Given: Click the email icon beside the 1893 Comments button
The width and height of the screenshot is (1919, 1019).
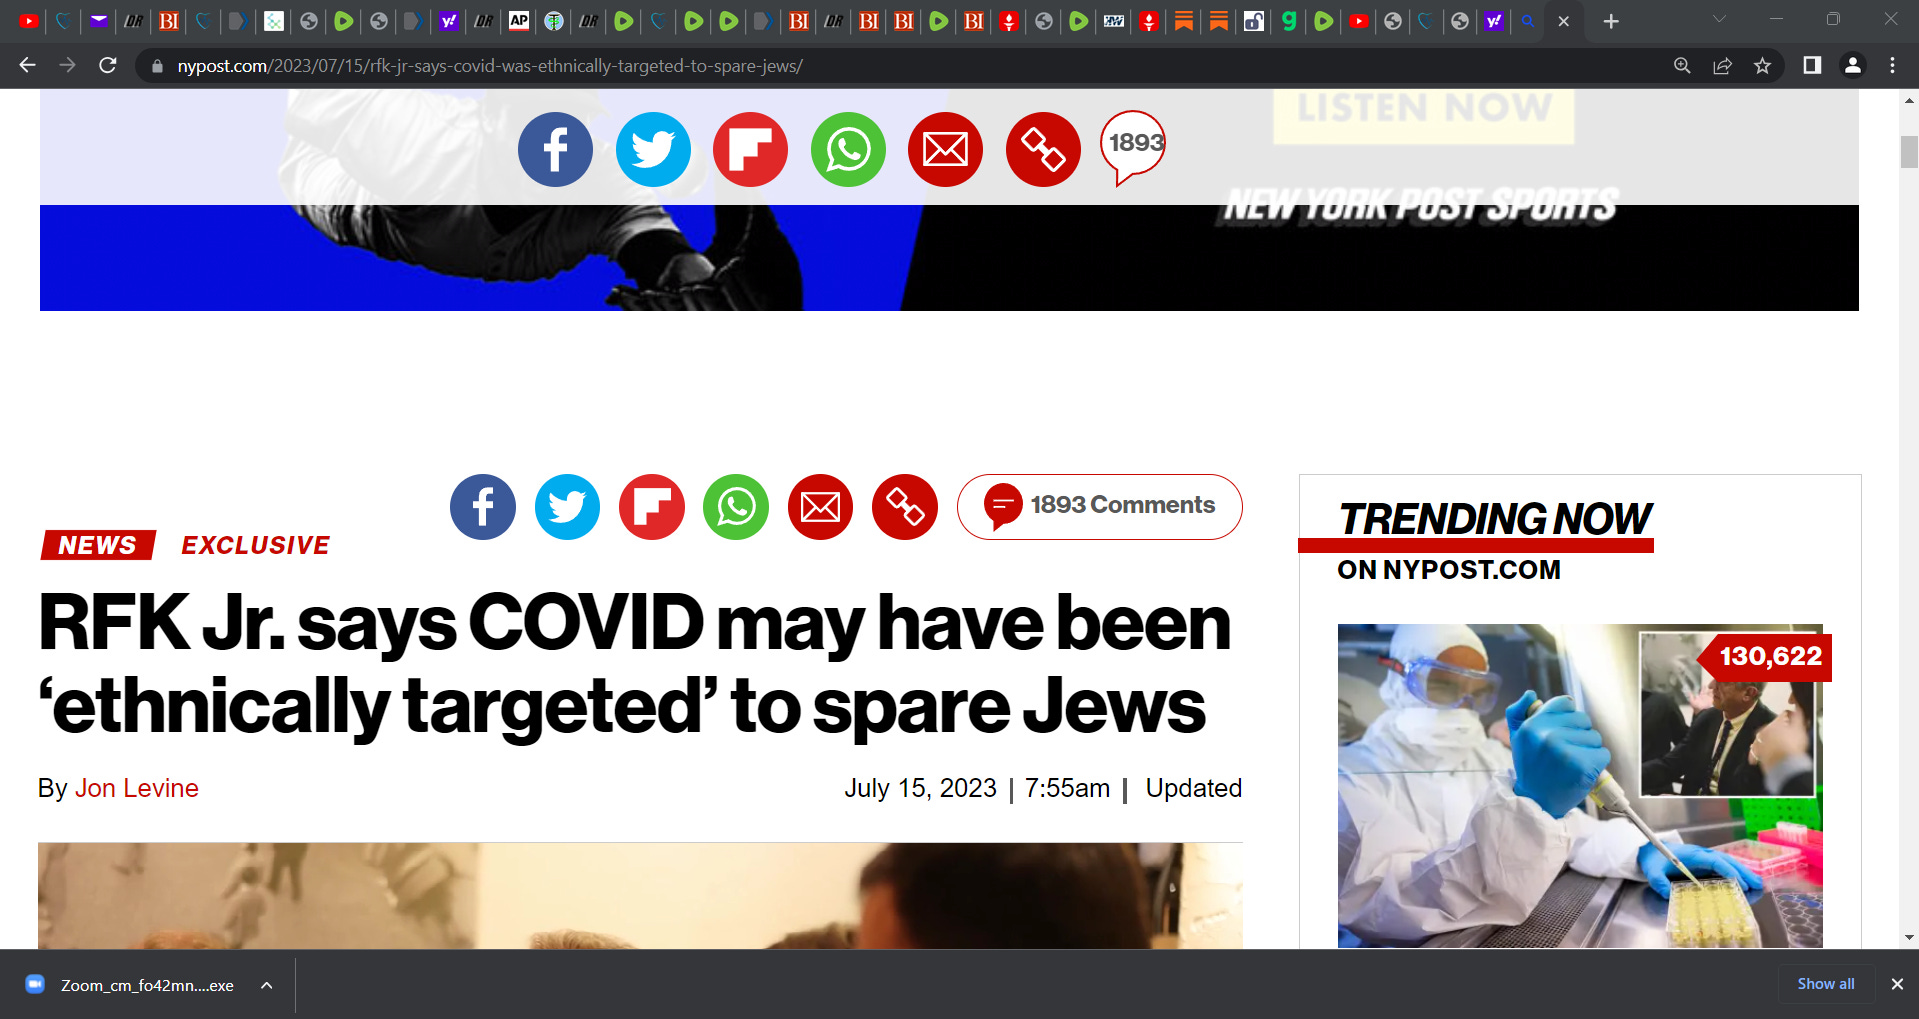Looking at the screenshot, I should (x=820, y=507).
